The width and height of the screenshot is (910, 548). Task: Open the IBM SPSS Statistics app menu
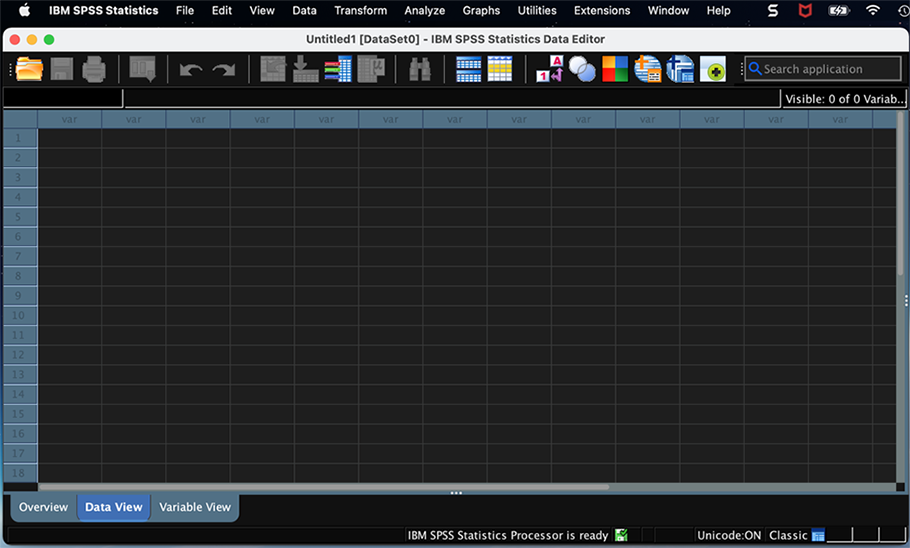[103, 10]
